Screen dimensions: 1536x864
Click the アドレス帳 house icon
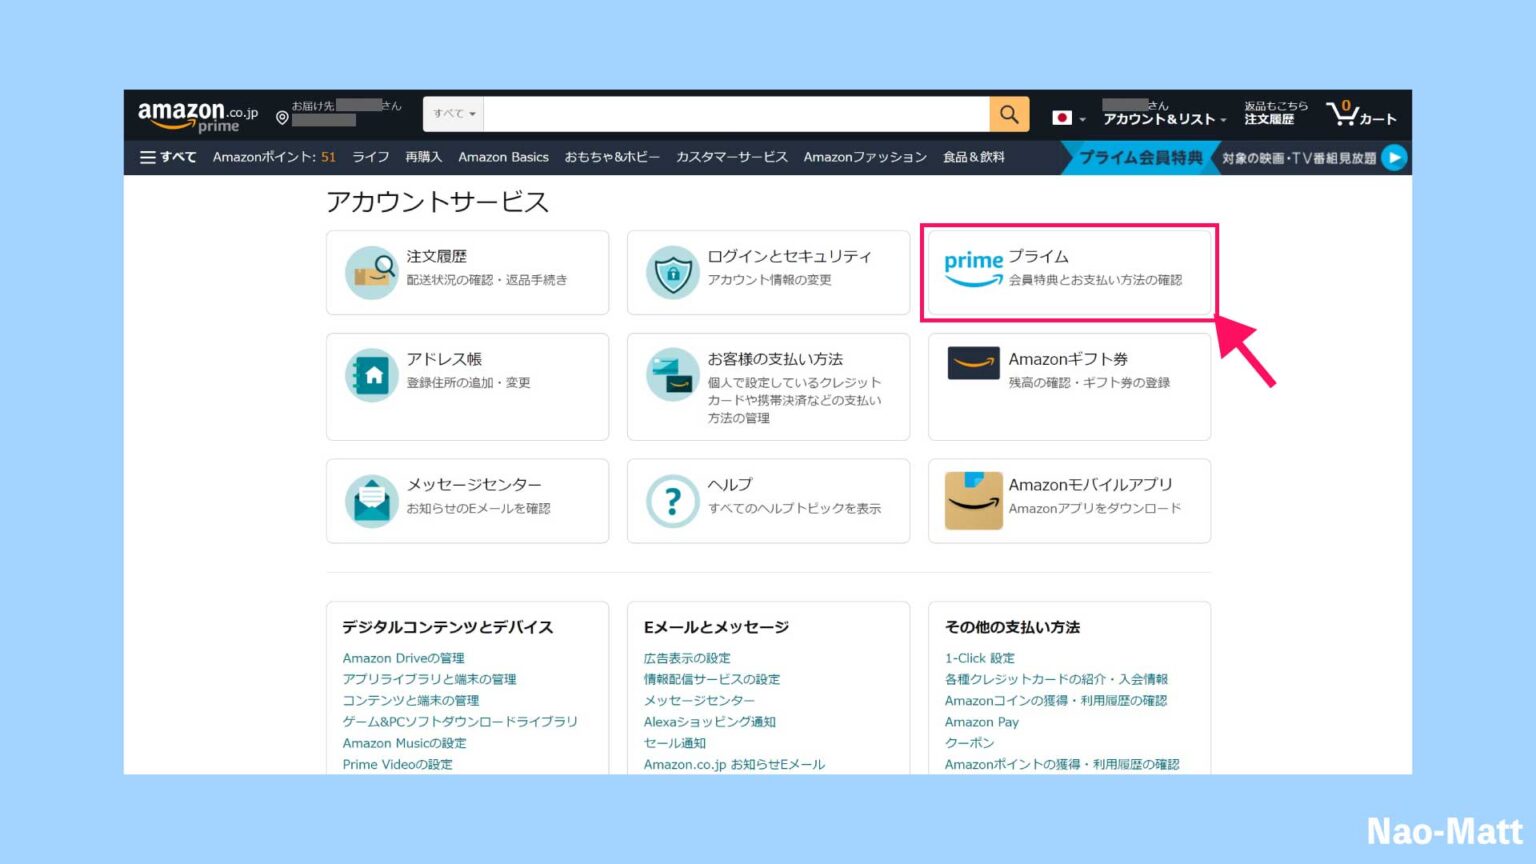(x=371, y=375)
